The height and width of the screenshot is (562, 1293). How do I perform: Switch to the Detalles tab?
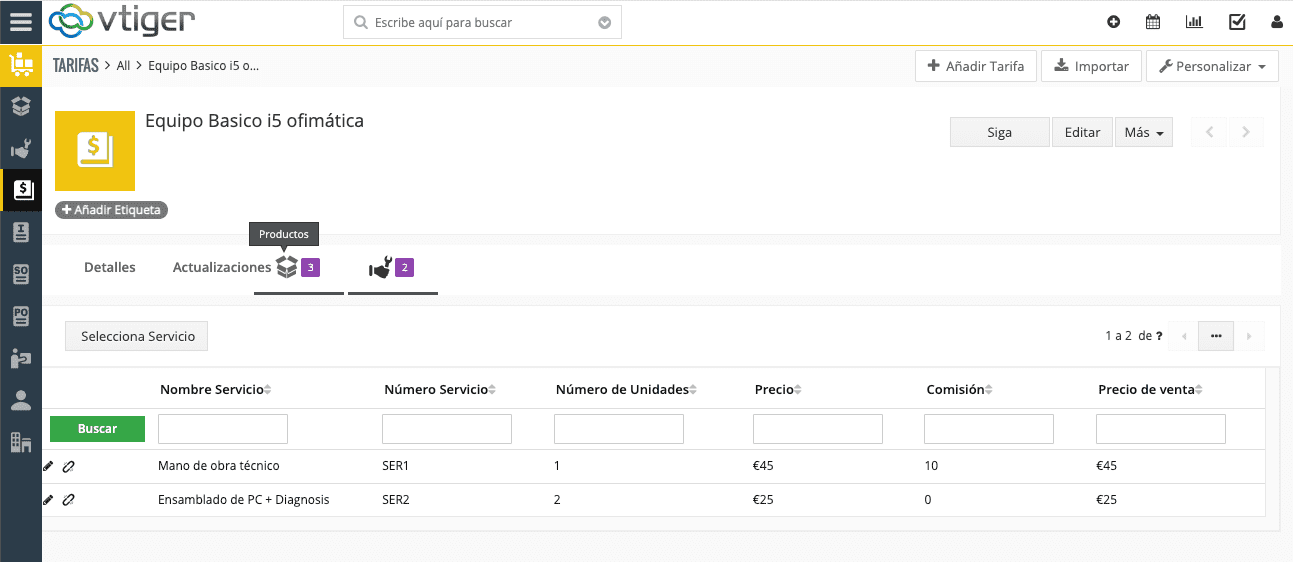(110, 268)
